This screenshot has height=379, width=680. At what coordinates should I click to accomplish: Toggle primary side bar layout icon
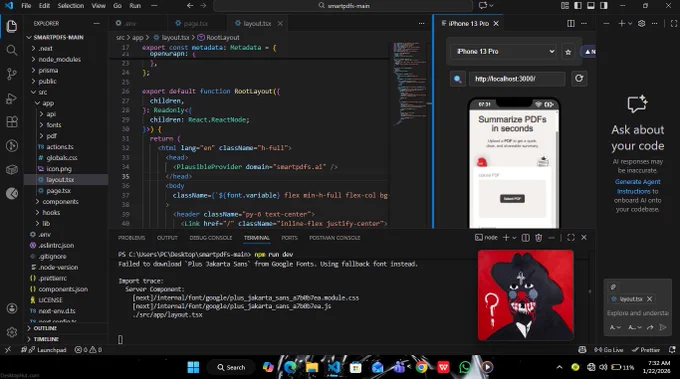[x=578, y=6]
